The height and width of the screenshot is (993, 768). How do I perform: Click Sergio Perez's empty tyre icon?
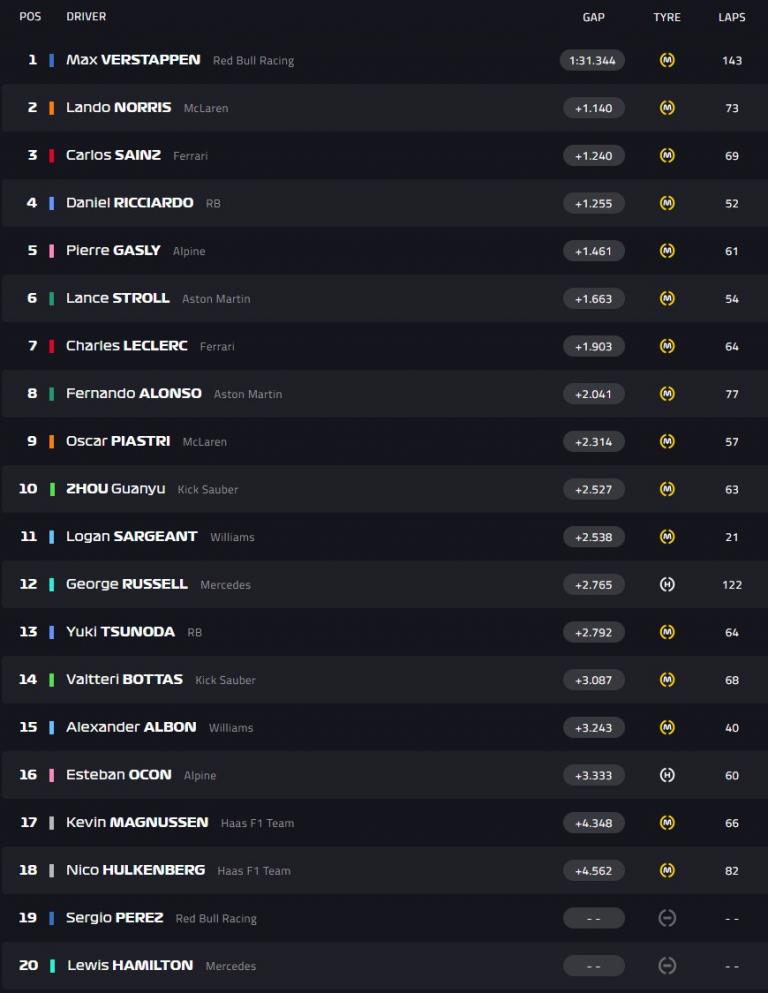(667, 918)
